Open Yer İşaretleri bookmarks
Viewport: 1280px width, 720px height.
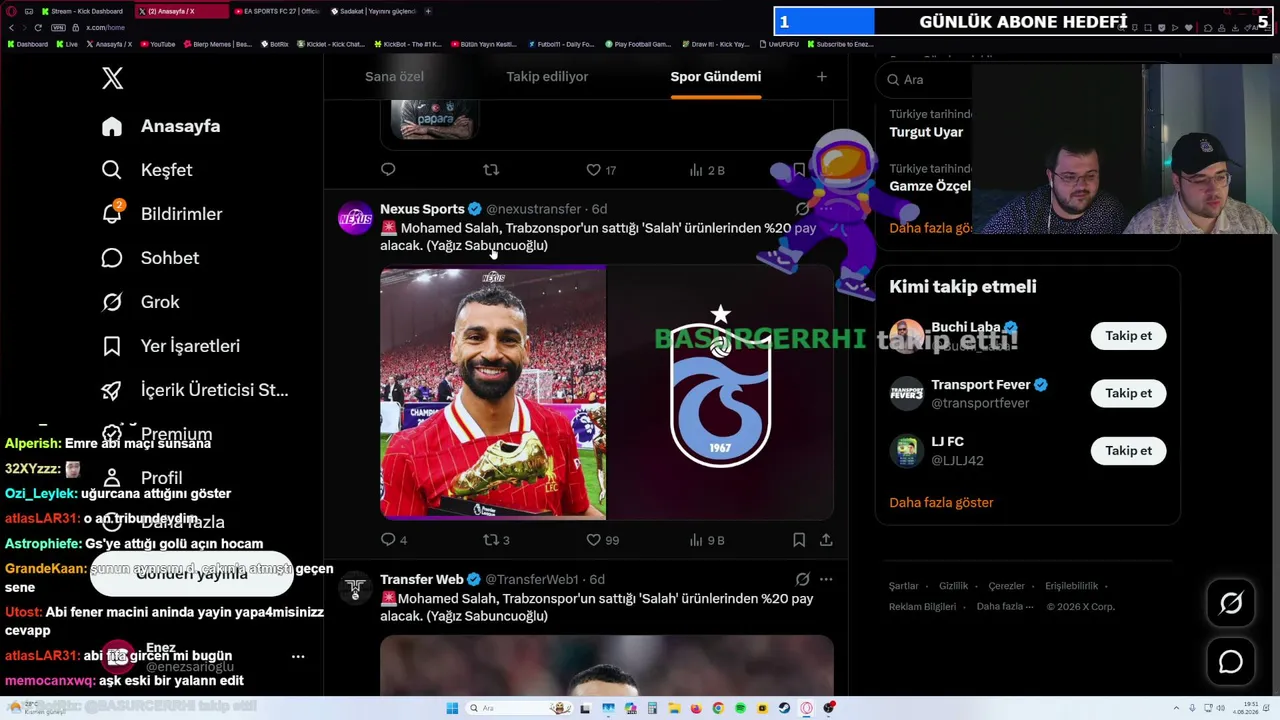click(171, 346)
